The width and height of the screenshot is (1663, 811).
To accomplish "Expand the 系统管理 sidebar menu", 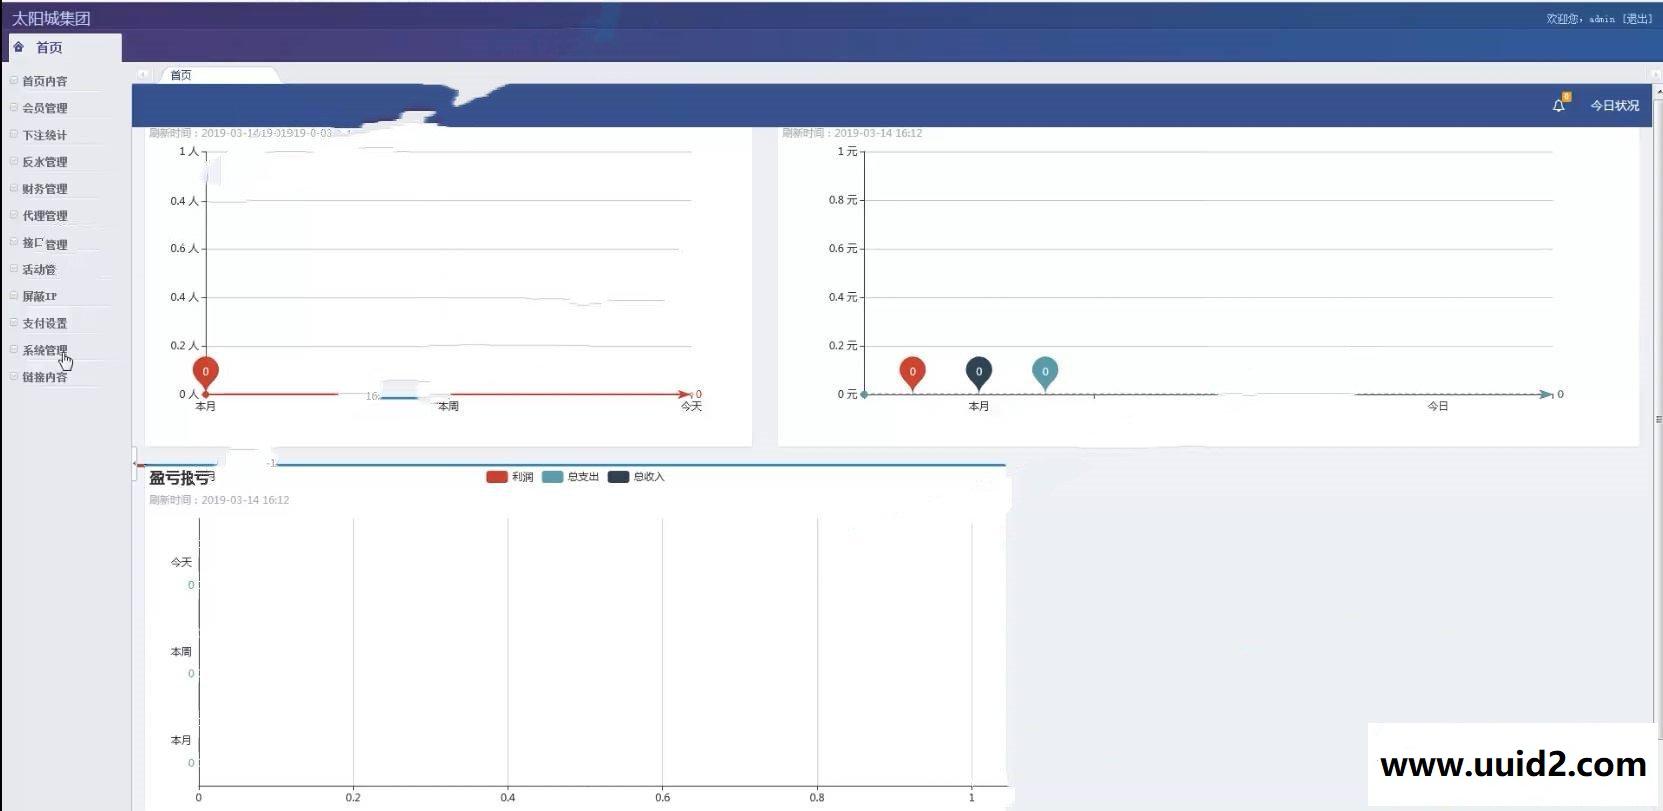I will tap(45, 350).
